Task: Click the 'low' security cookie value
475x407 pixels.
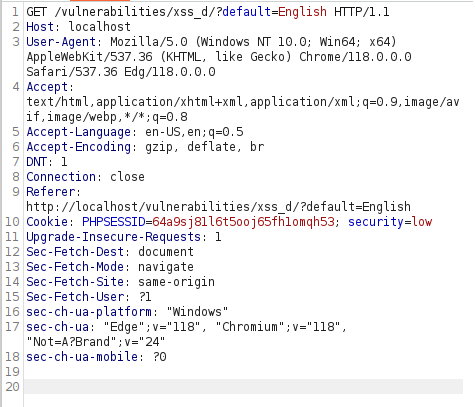Action: 422,222
